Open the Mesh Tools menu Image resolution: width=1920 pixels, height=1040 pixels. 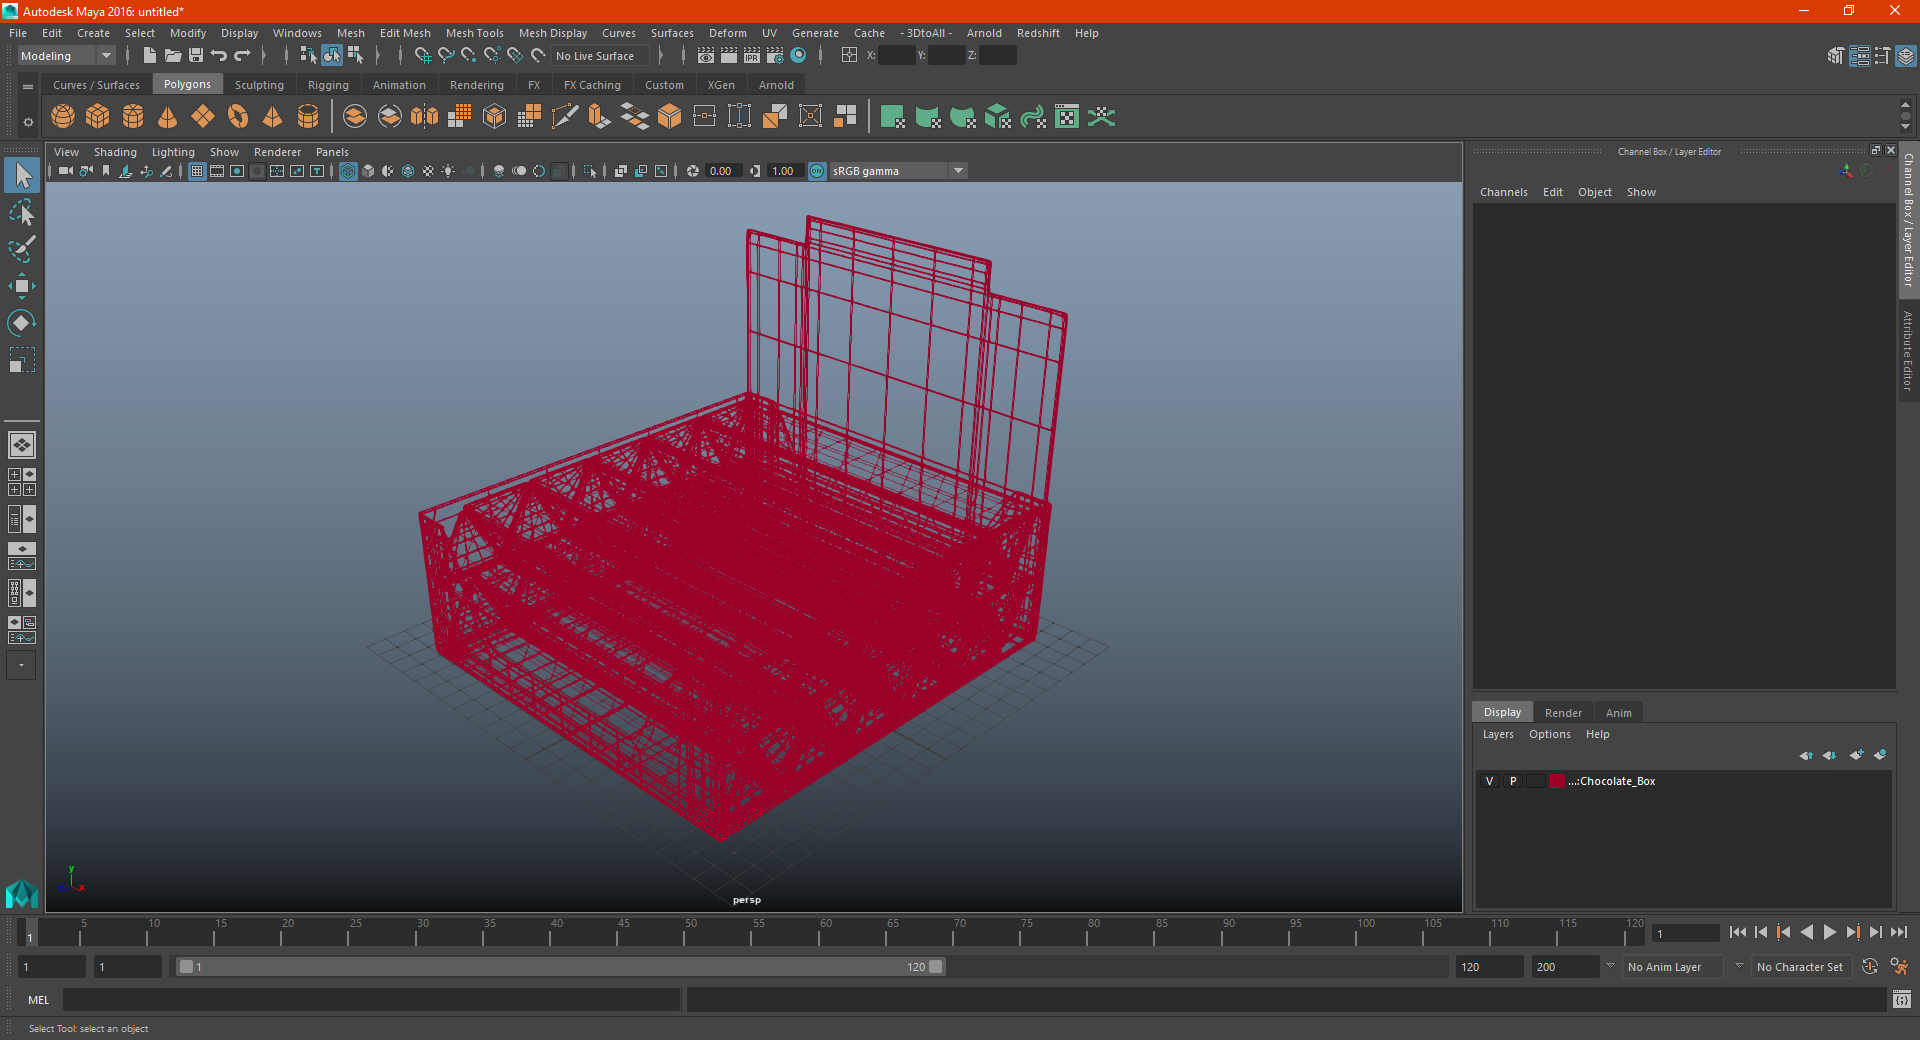click(x=475, y=33)
